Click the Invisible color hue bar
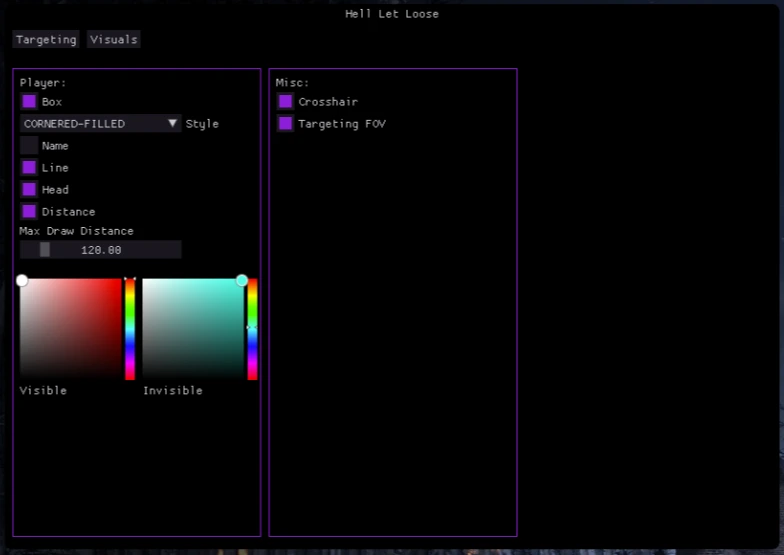 [x=252, y=328]
